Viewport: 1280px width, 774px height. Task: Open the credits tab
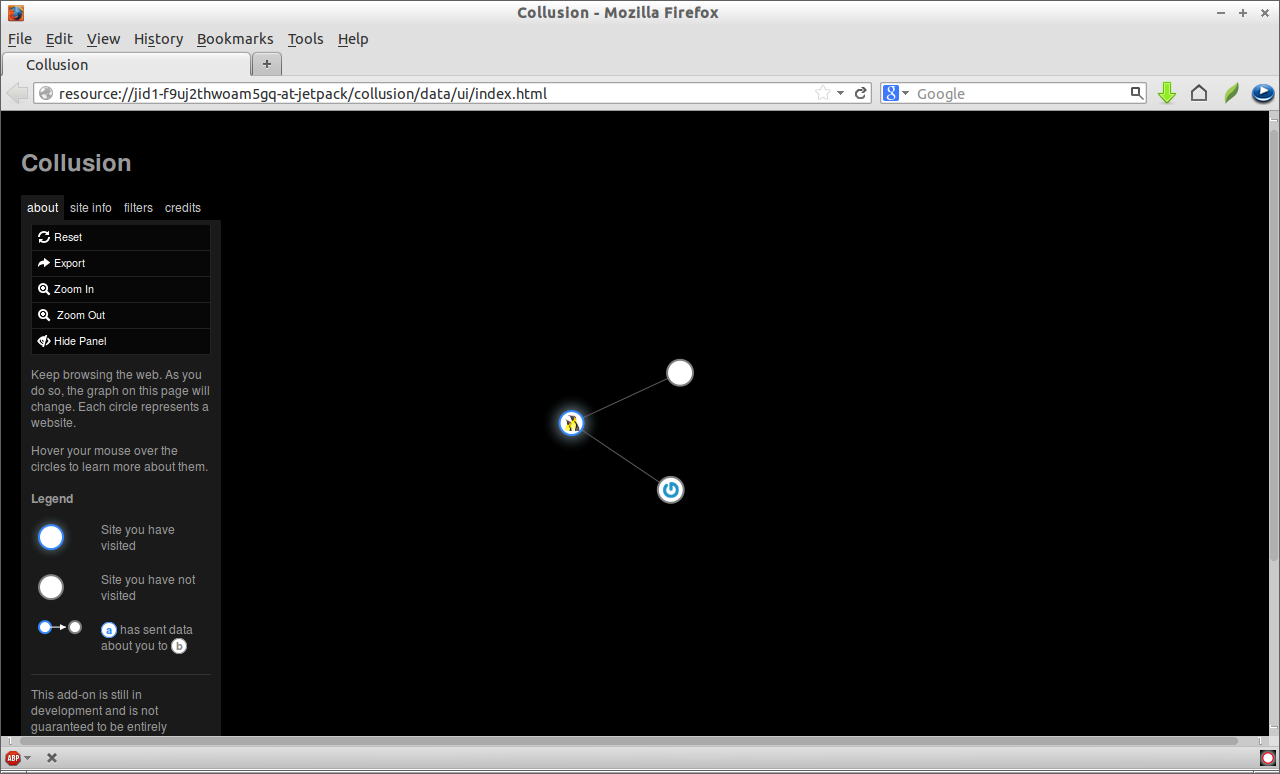coord(183,208)
